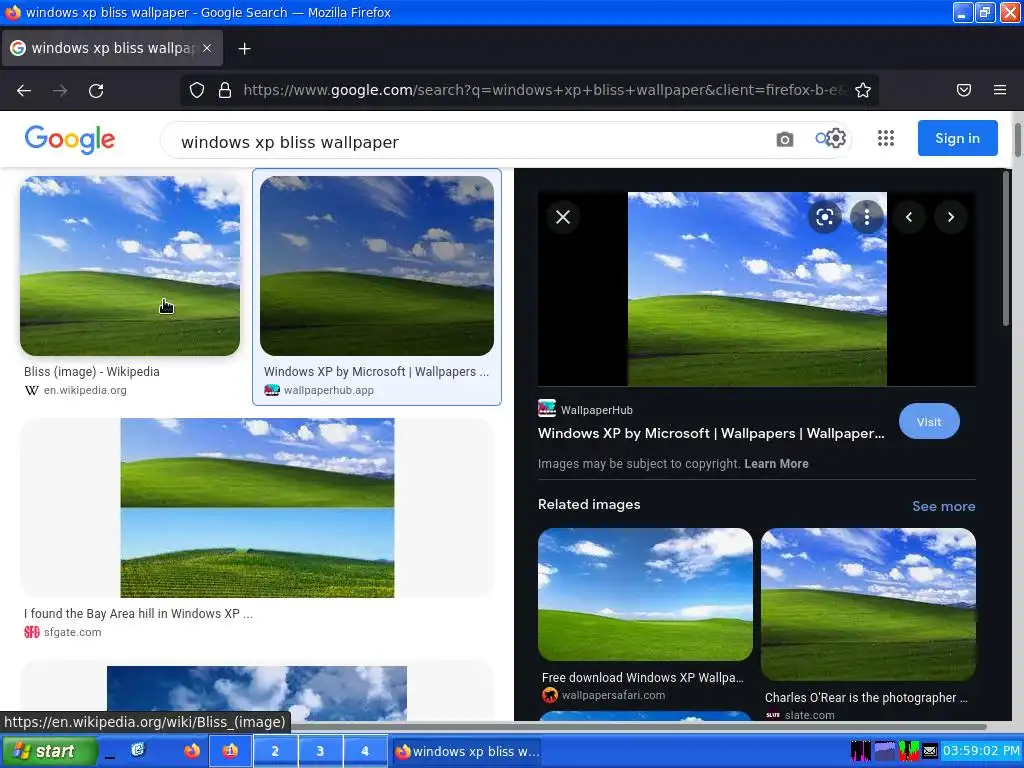Close the windows xp bliss wallpaper tab

(x=207, y=48)
